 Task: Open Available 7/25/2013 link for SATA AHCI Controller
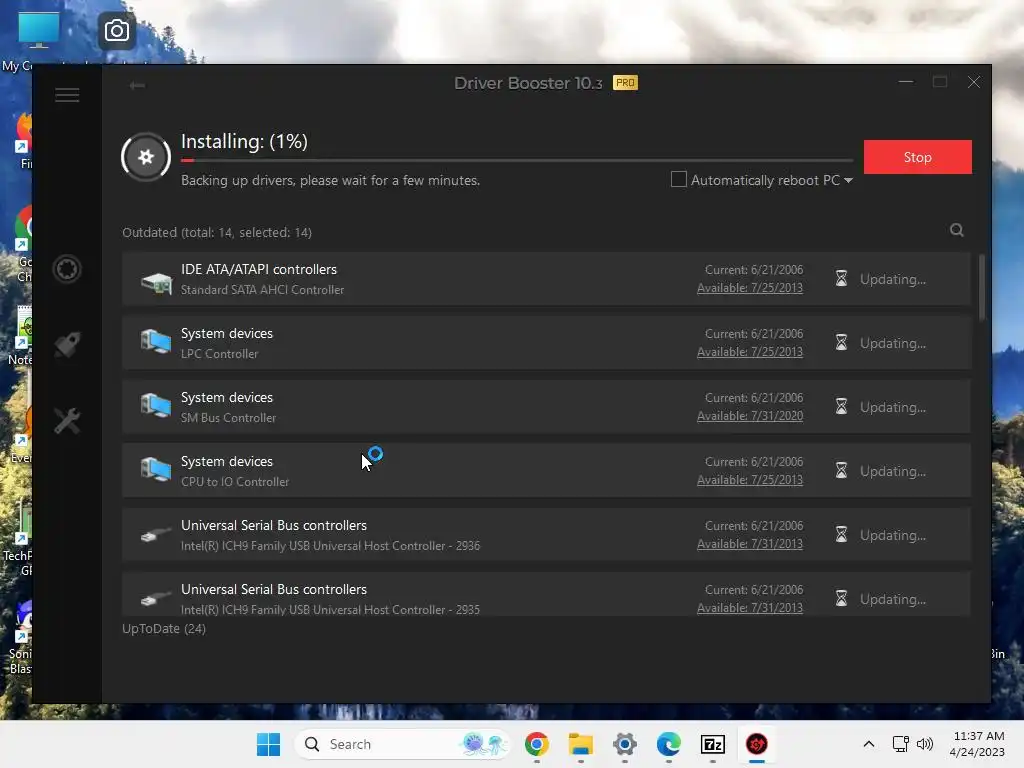point(750,287)
